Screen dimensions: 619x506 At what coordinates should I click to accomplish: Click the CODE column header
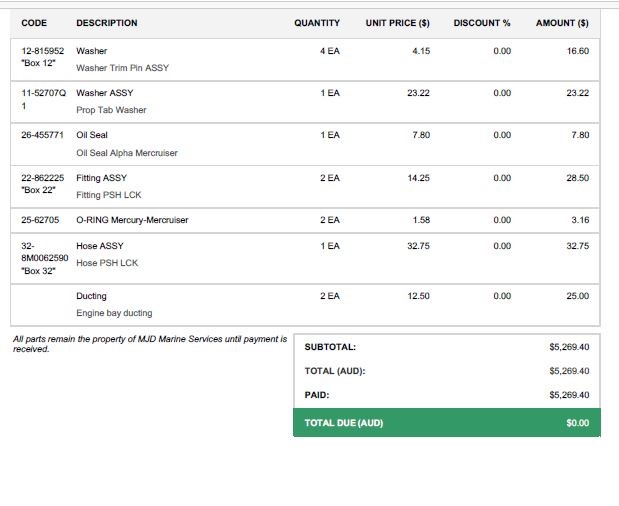point(34,23)
